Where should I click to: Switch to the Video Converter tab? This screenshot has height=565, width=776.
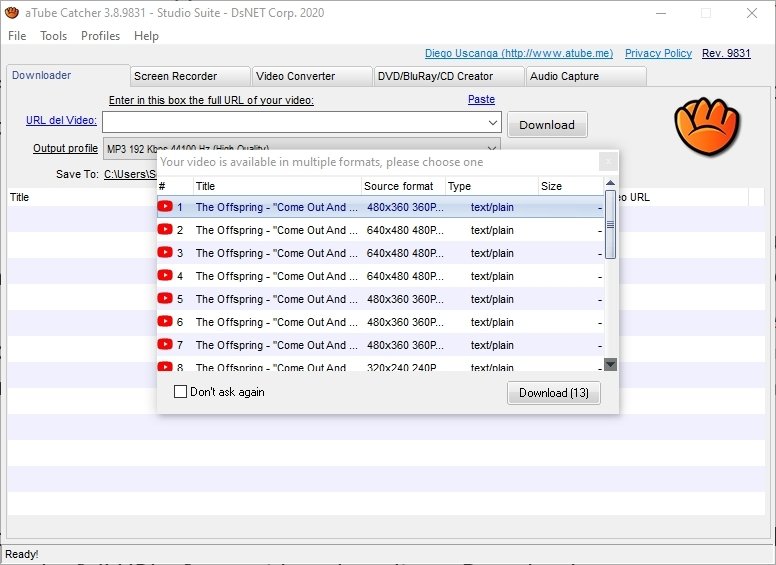[x=312, y=76]
